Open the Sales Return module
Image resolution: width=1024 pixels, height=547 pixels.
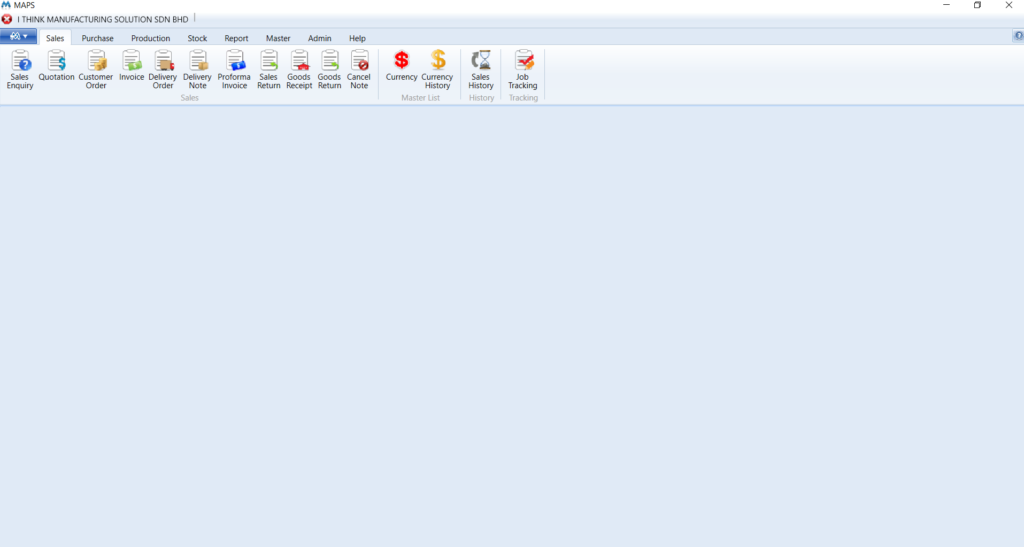click(x=268, y=70)
